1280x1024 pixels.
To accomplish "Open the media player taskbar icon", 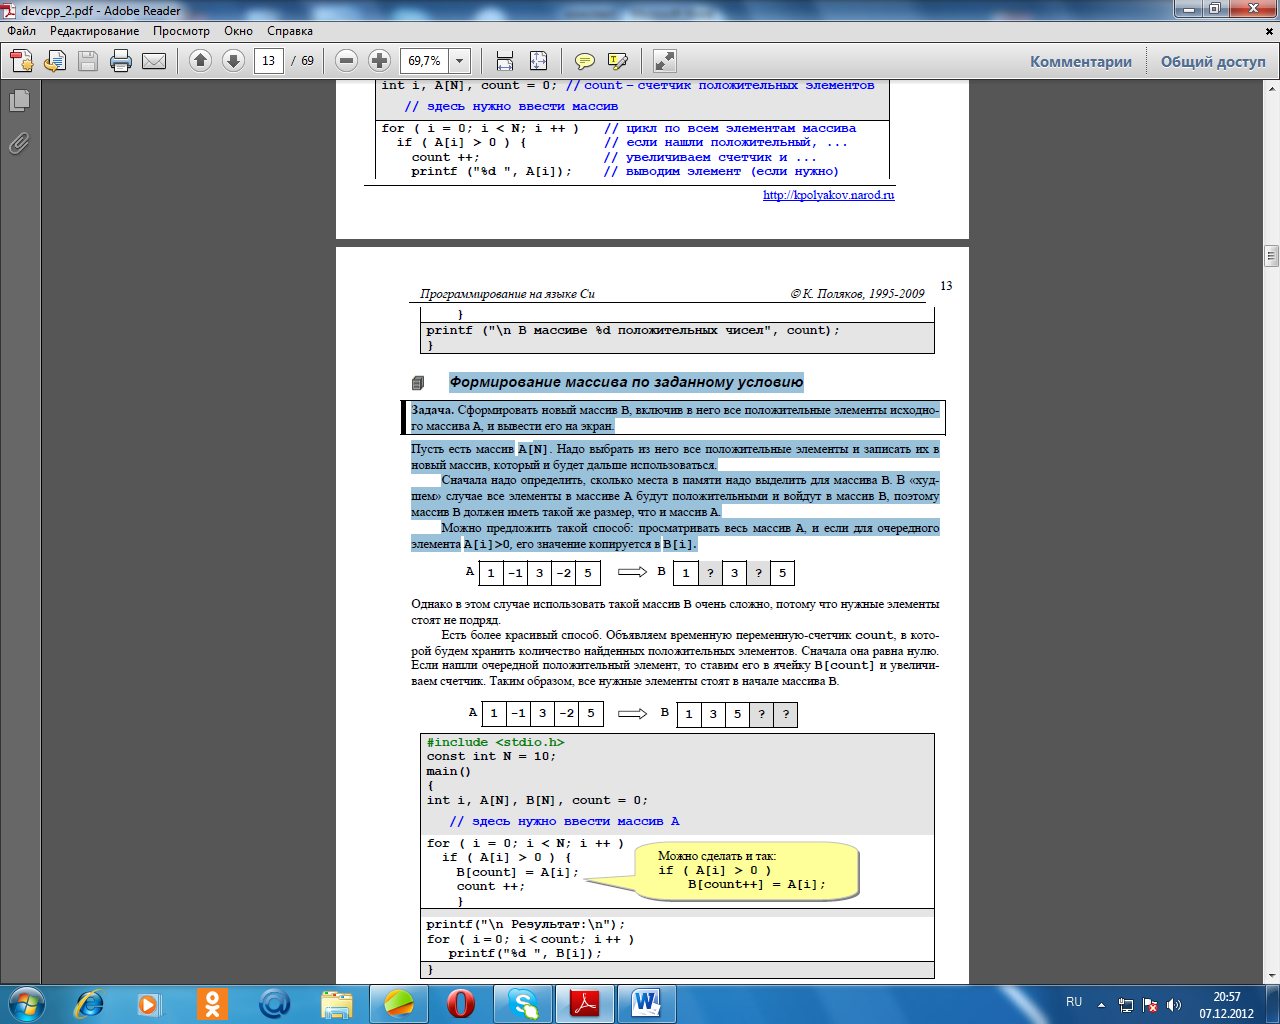I will pyautogui.click(x=148, y=1003).
